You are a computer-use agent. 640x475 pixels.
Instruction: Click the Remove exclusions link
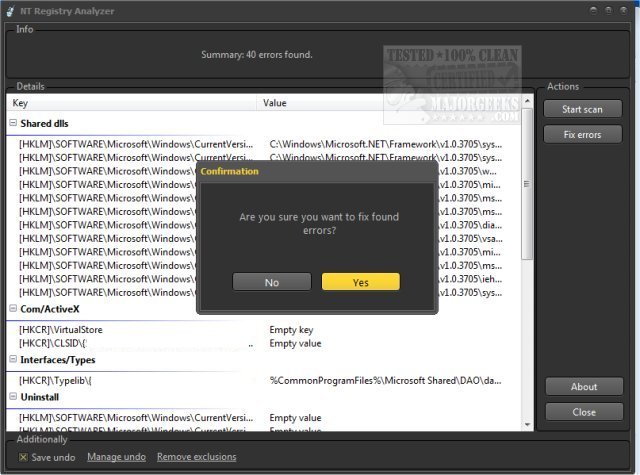click(x=196, y=457)
